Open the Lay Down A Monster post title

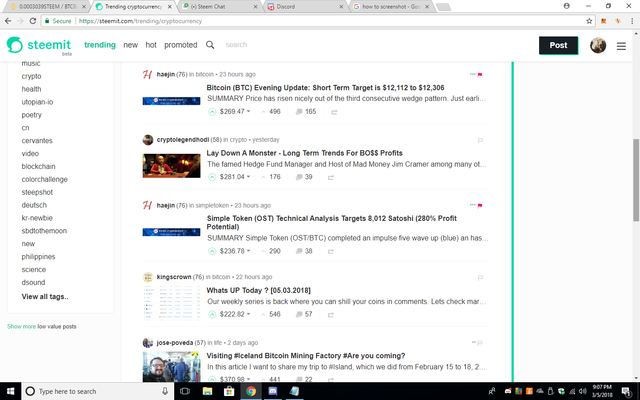(x=304, y=153)
